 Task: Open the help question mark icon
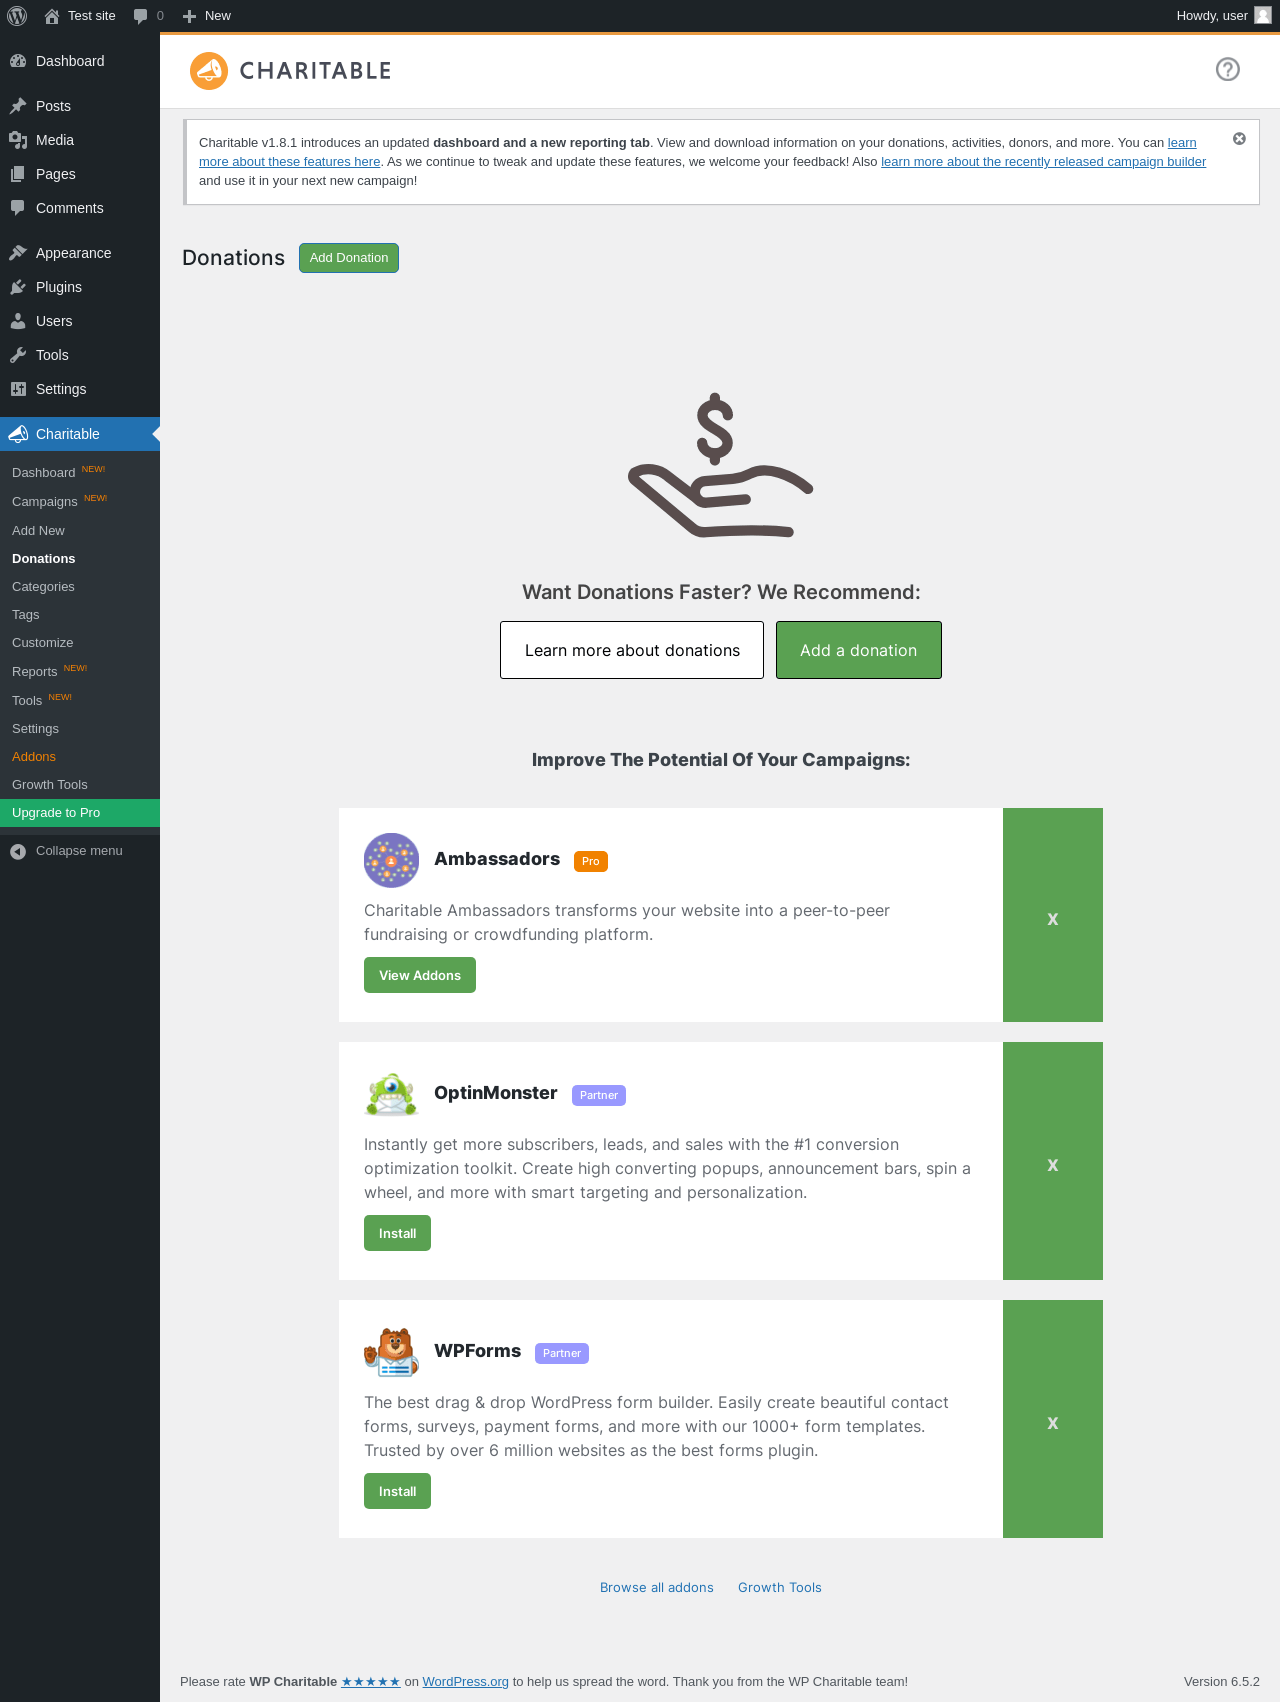tap(1228, 69)
